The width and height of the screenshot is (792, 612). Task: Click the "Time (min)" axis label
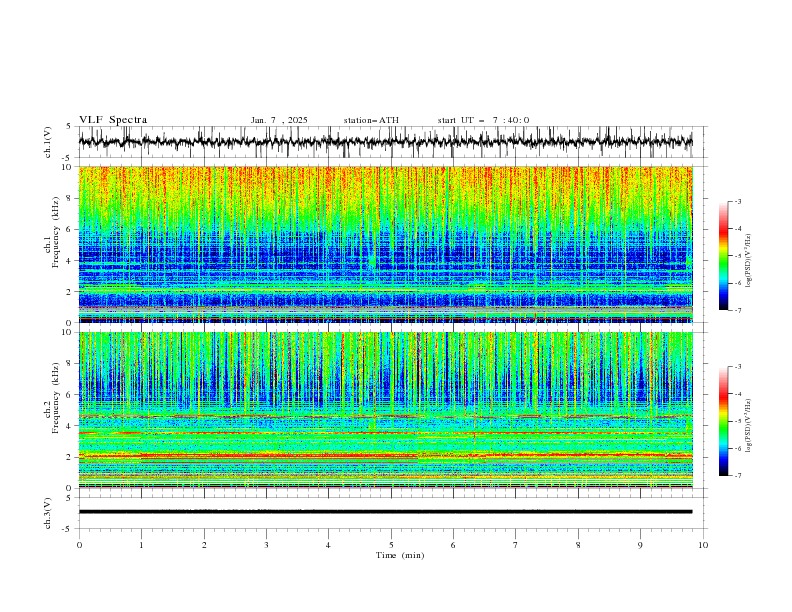coord(400,555)
